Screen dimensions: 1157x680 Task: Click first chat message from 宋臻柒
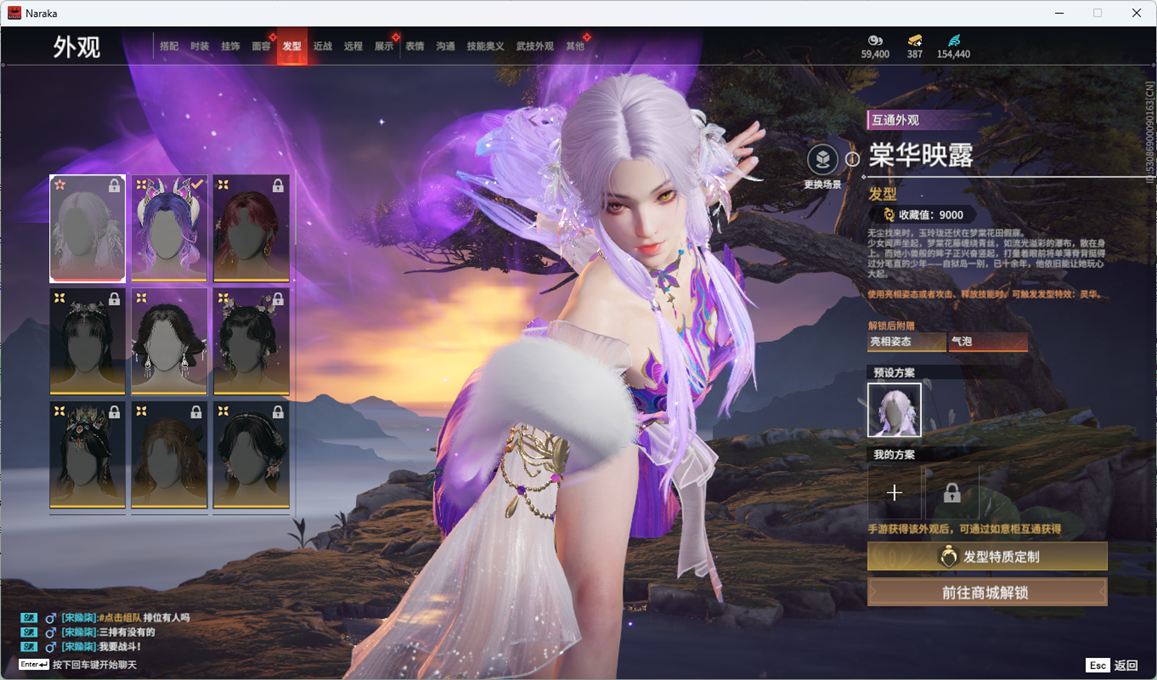tap(106, 617)
